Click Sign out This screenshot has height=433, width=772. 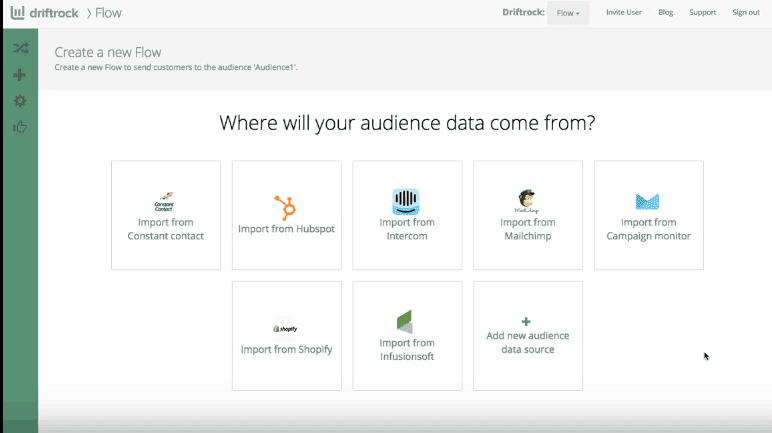tap(746, 12)
